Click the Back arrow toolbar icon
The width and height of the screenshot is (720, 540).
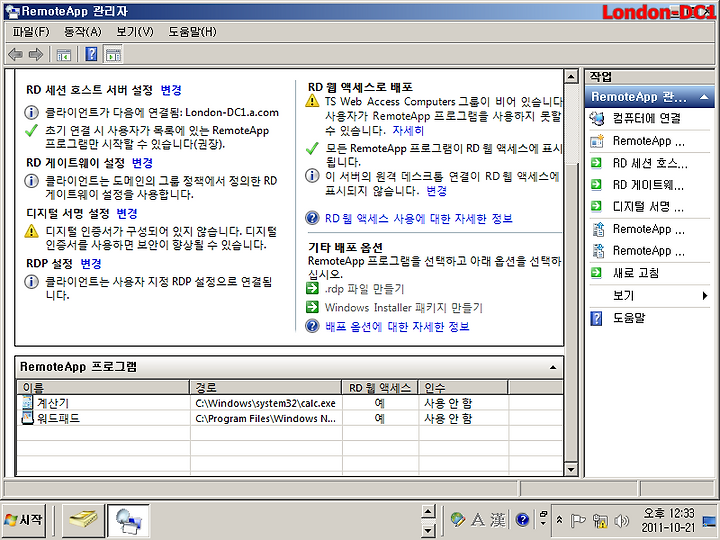click(x=15, y=55)
